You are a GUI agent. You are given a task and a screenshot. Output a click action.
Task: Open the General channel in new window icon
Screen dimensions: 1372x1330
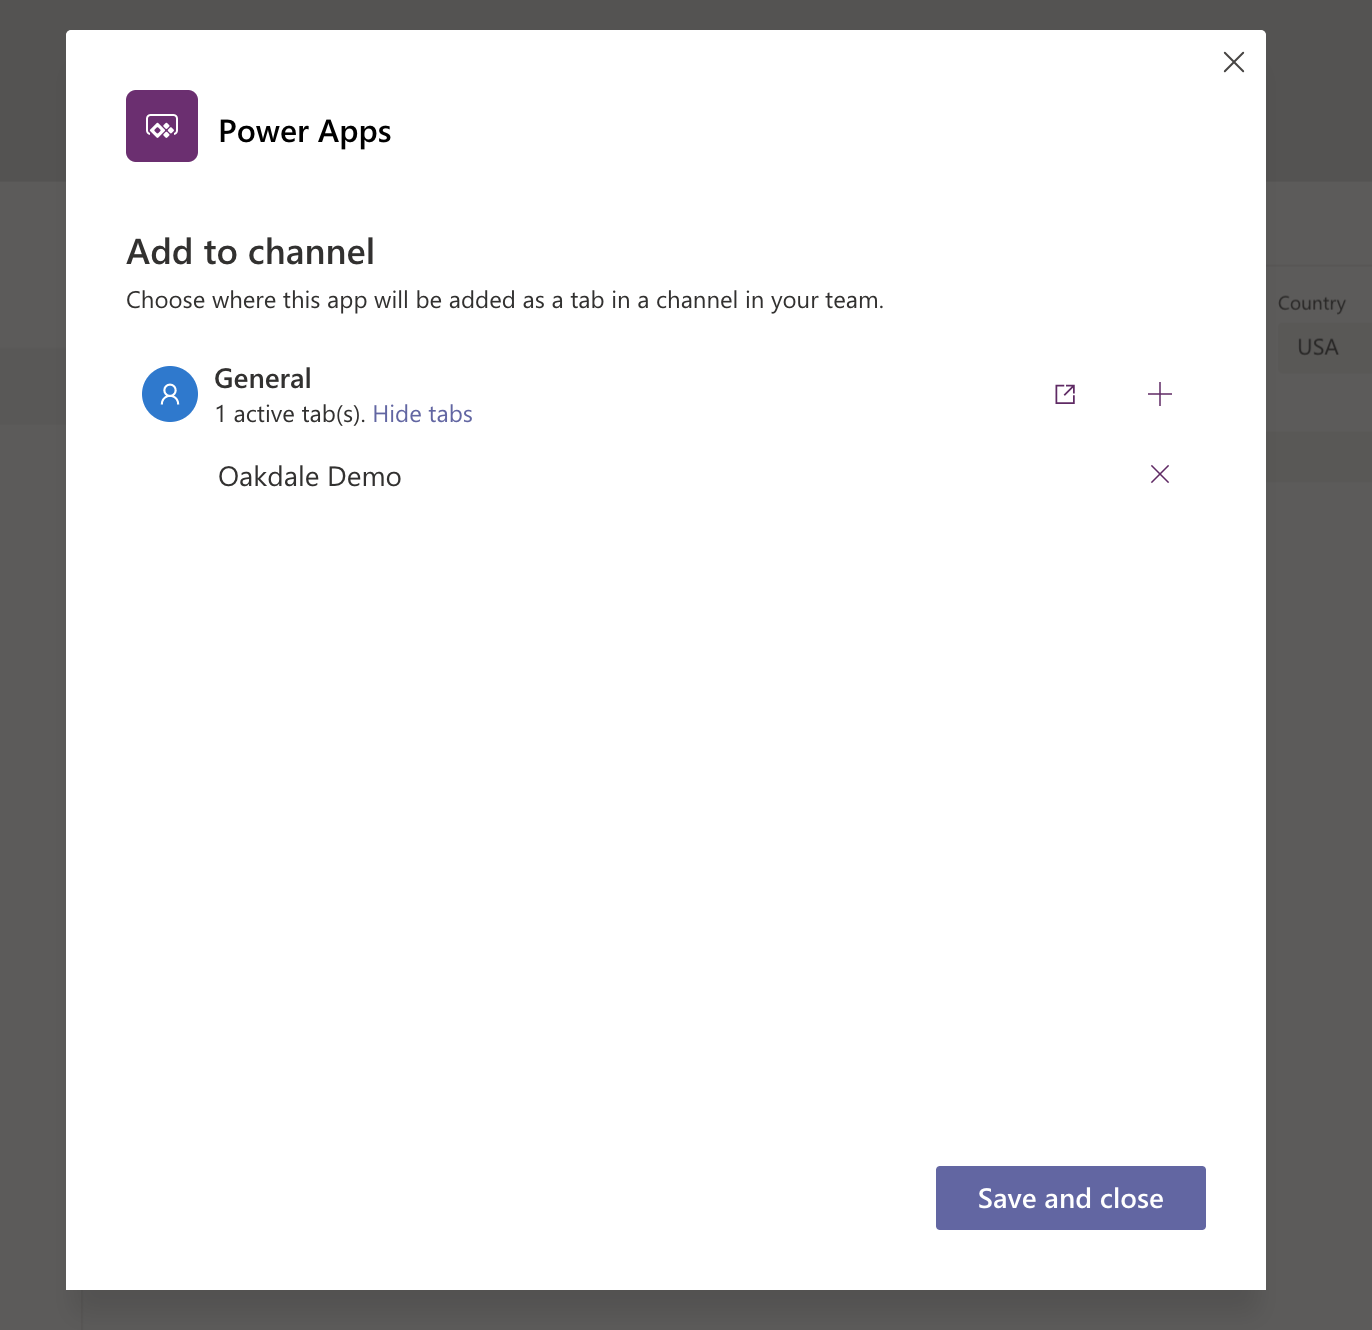1065,394
